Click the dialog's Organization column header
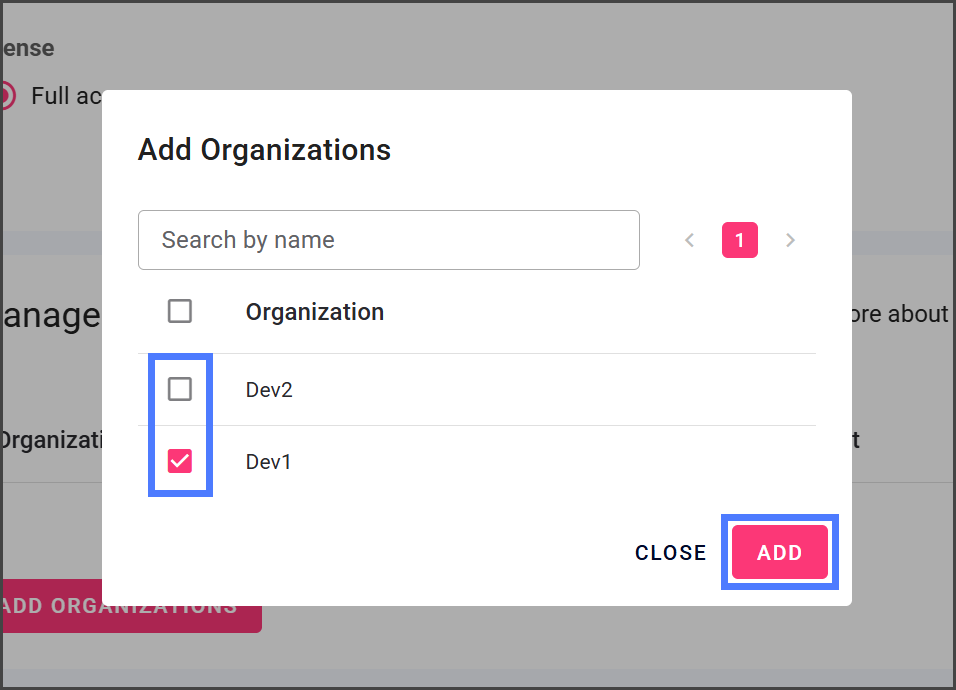956x690 pixels. pyautogui.click(x=315, y=312)
